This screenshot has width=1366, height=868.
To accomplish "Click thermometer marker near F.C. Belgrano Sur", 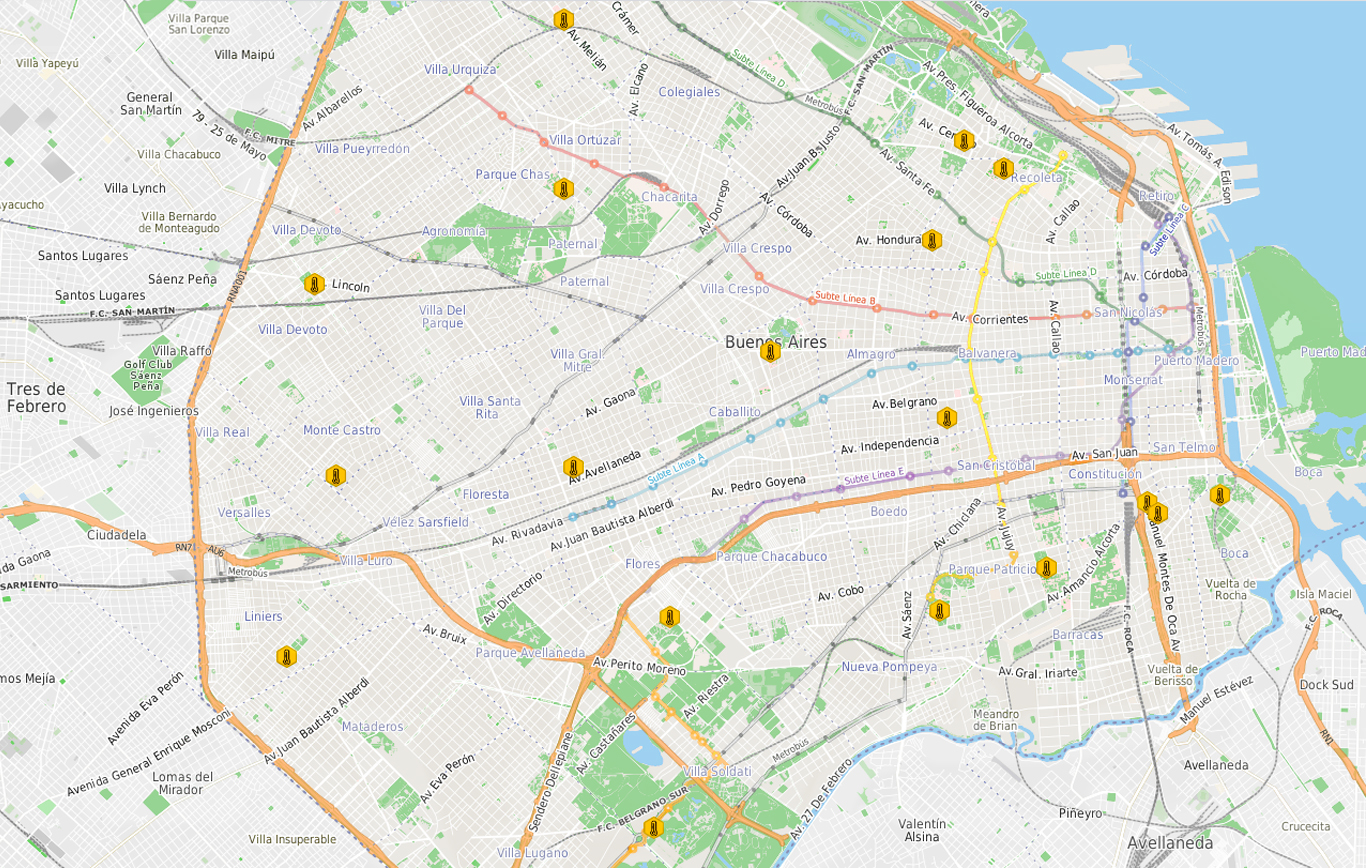I will [x=653, y=828].
